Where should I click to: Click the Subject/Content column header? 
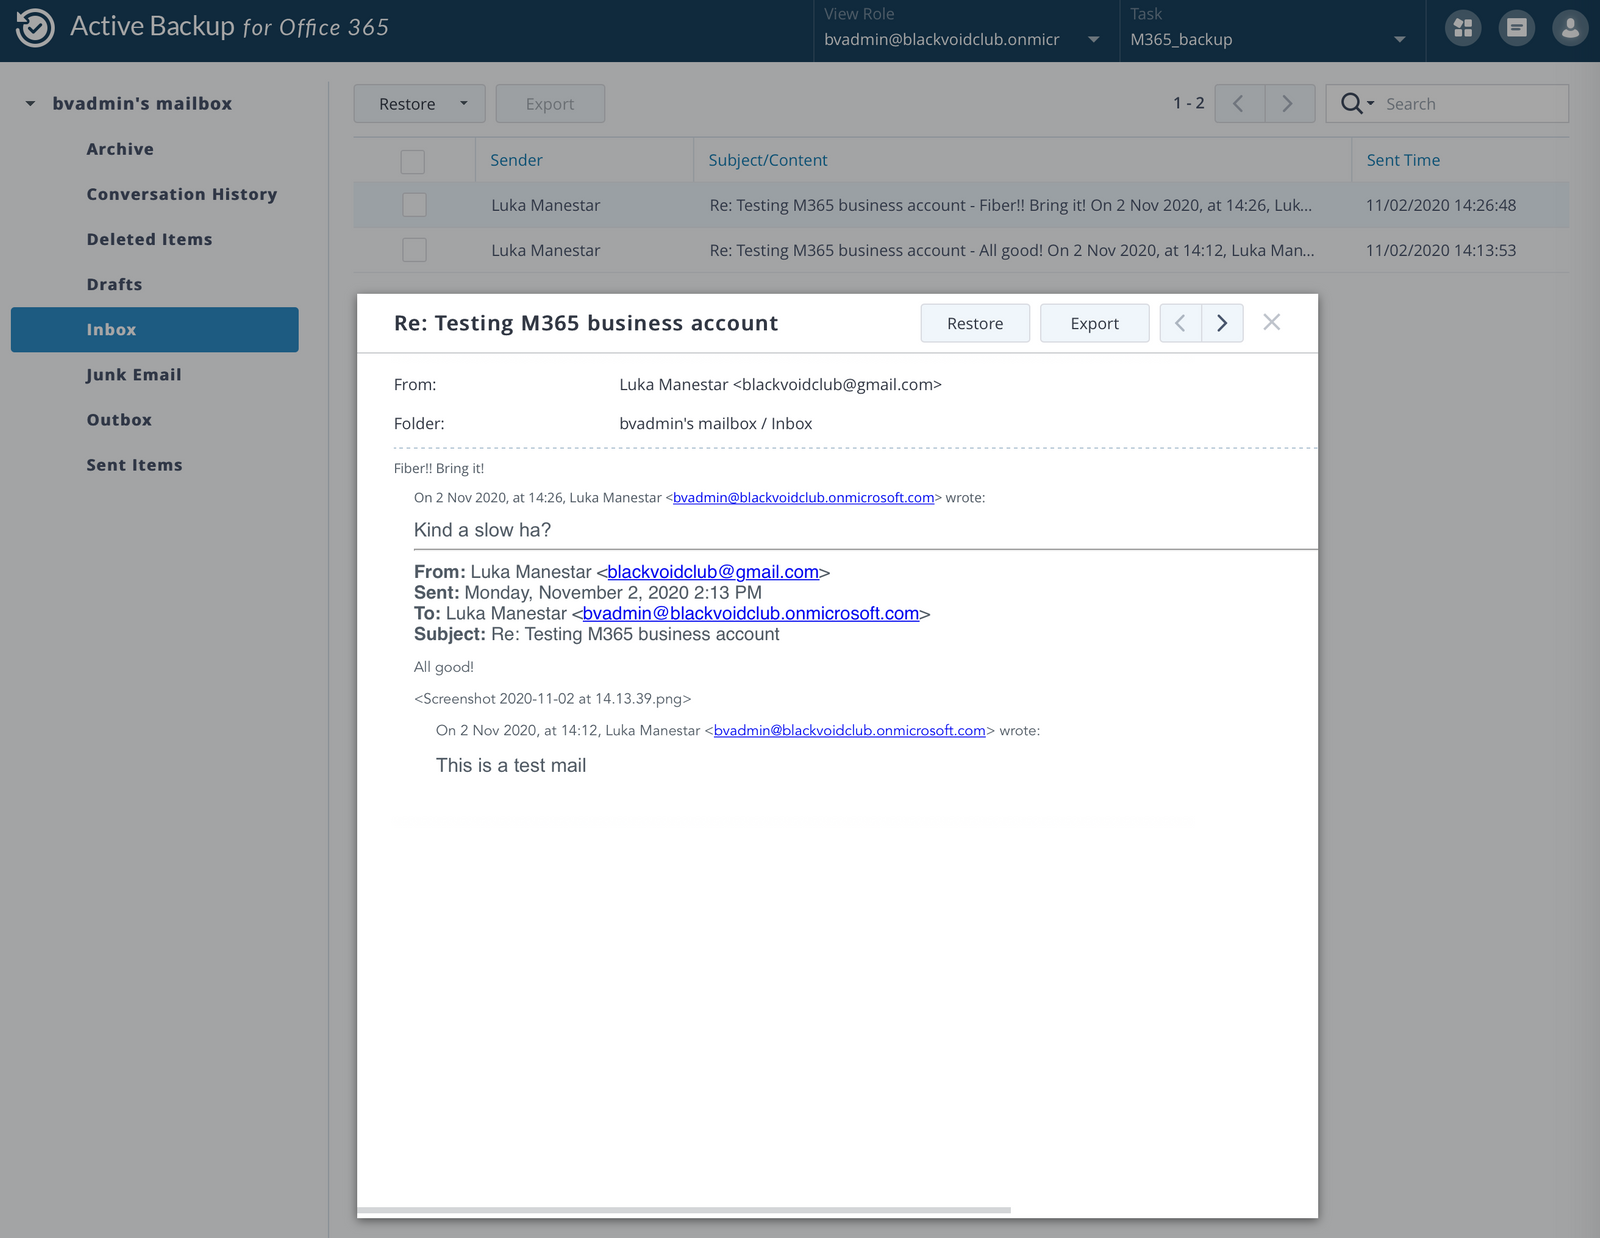[x=768, y=160]
